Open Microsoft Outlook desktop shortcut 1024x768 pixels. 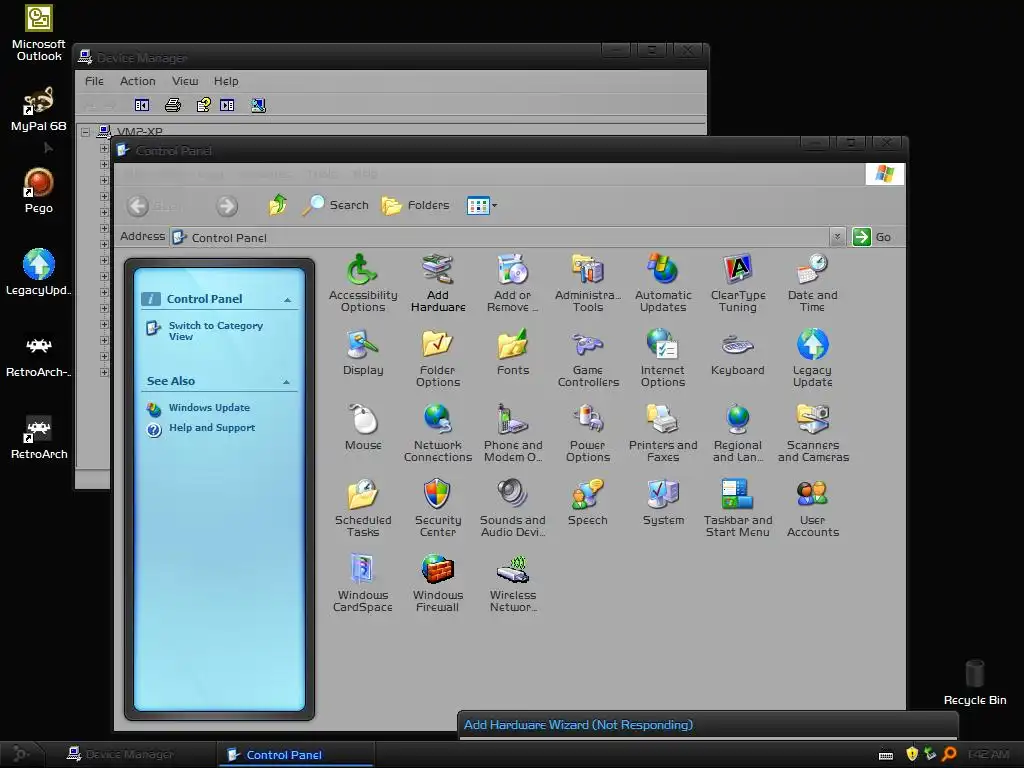pos(39,33)
